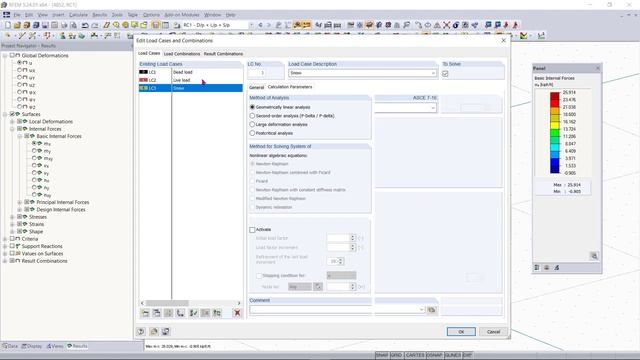The height and width of the screenshot is (360, 640).
Task: Click LC1 black color swatch
Action: point(143,72)
